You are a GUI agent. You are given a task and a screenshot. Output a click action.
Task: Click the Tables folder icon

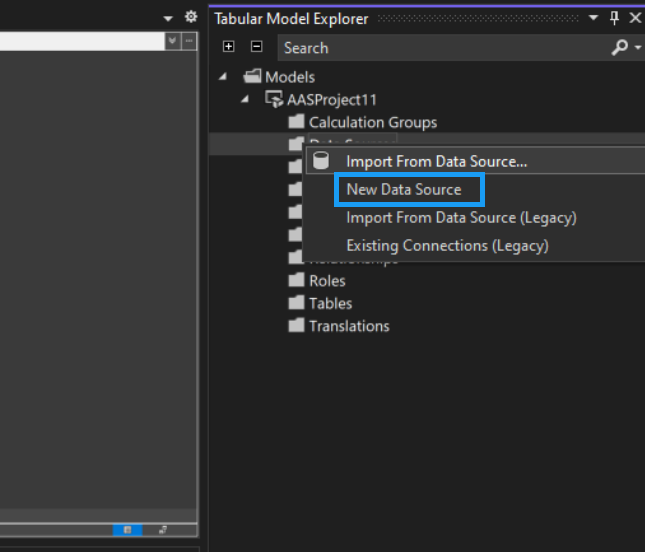coord(296,303)
